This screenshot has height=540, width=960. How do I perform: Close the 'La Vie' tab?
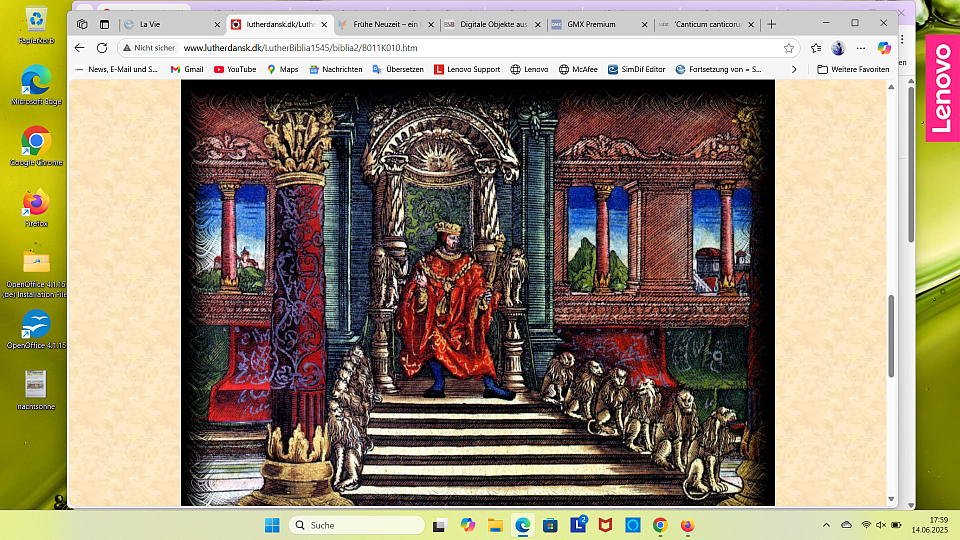click(217, 24)
